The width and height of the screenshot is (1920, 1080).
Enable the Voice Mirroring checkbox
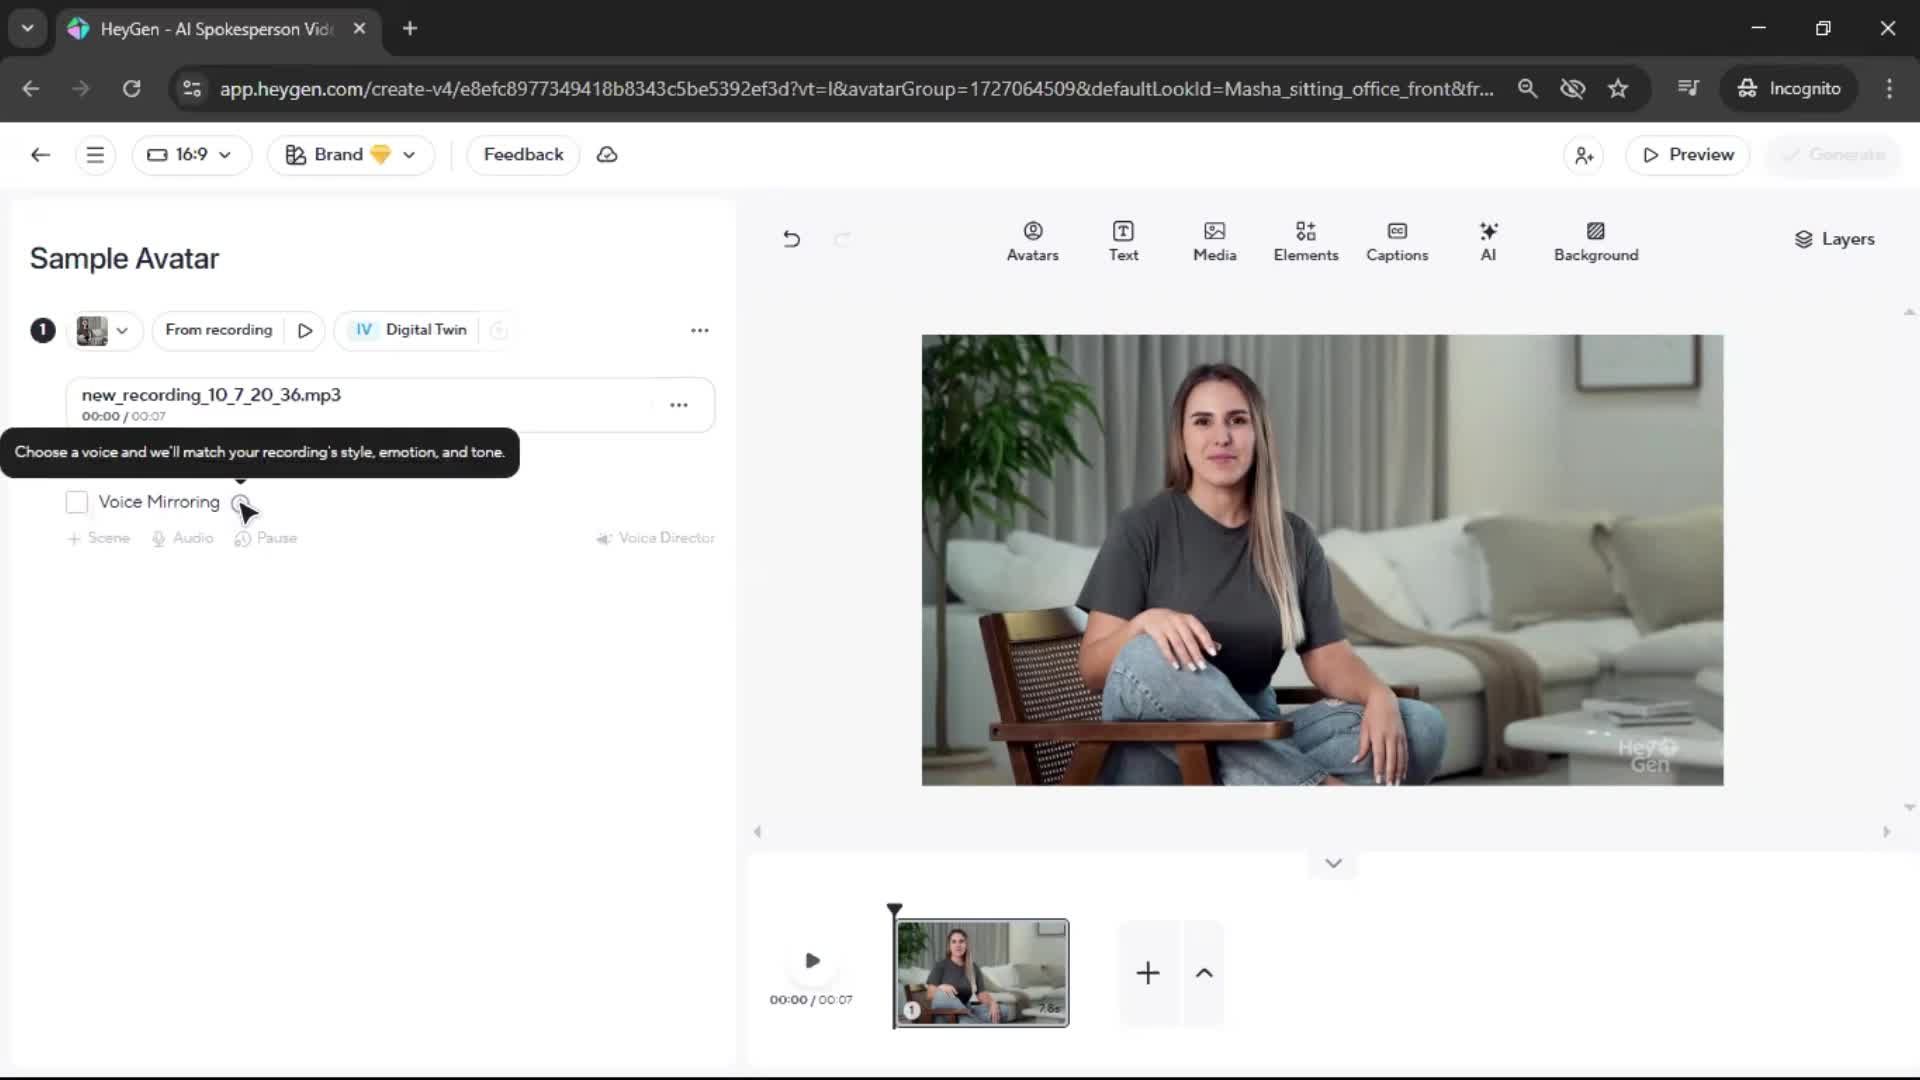click(77, 502)
